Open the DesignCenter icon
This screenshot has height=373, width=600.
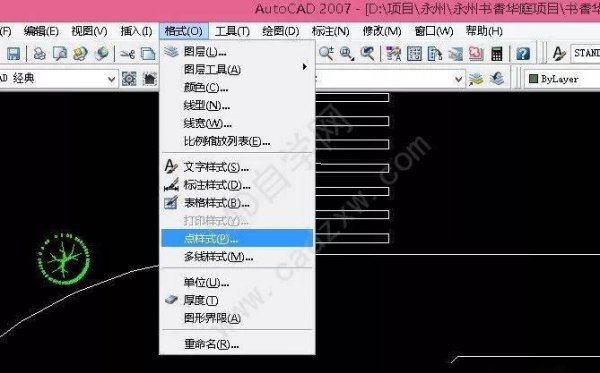pos(414,54)
